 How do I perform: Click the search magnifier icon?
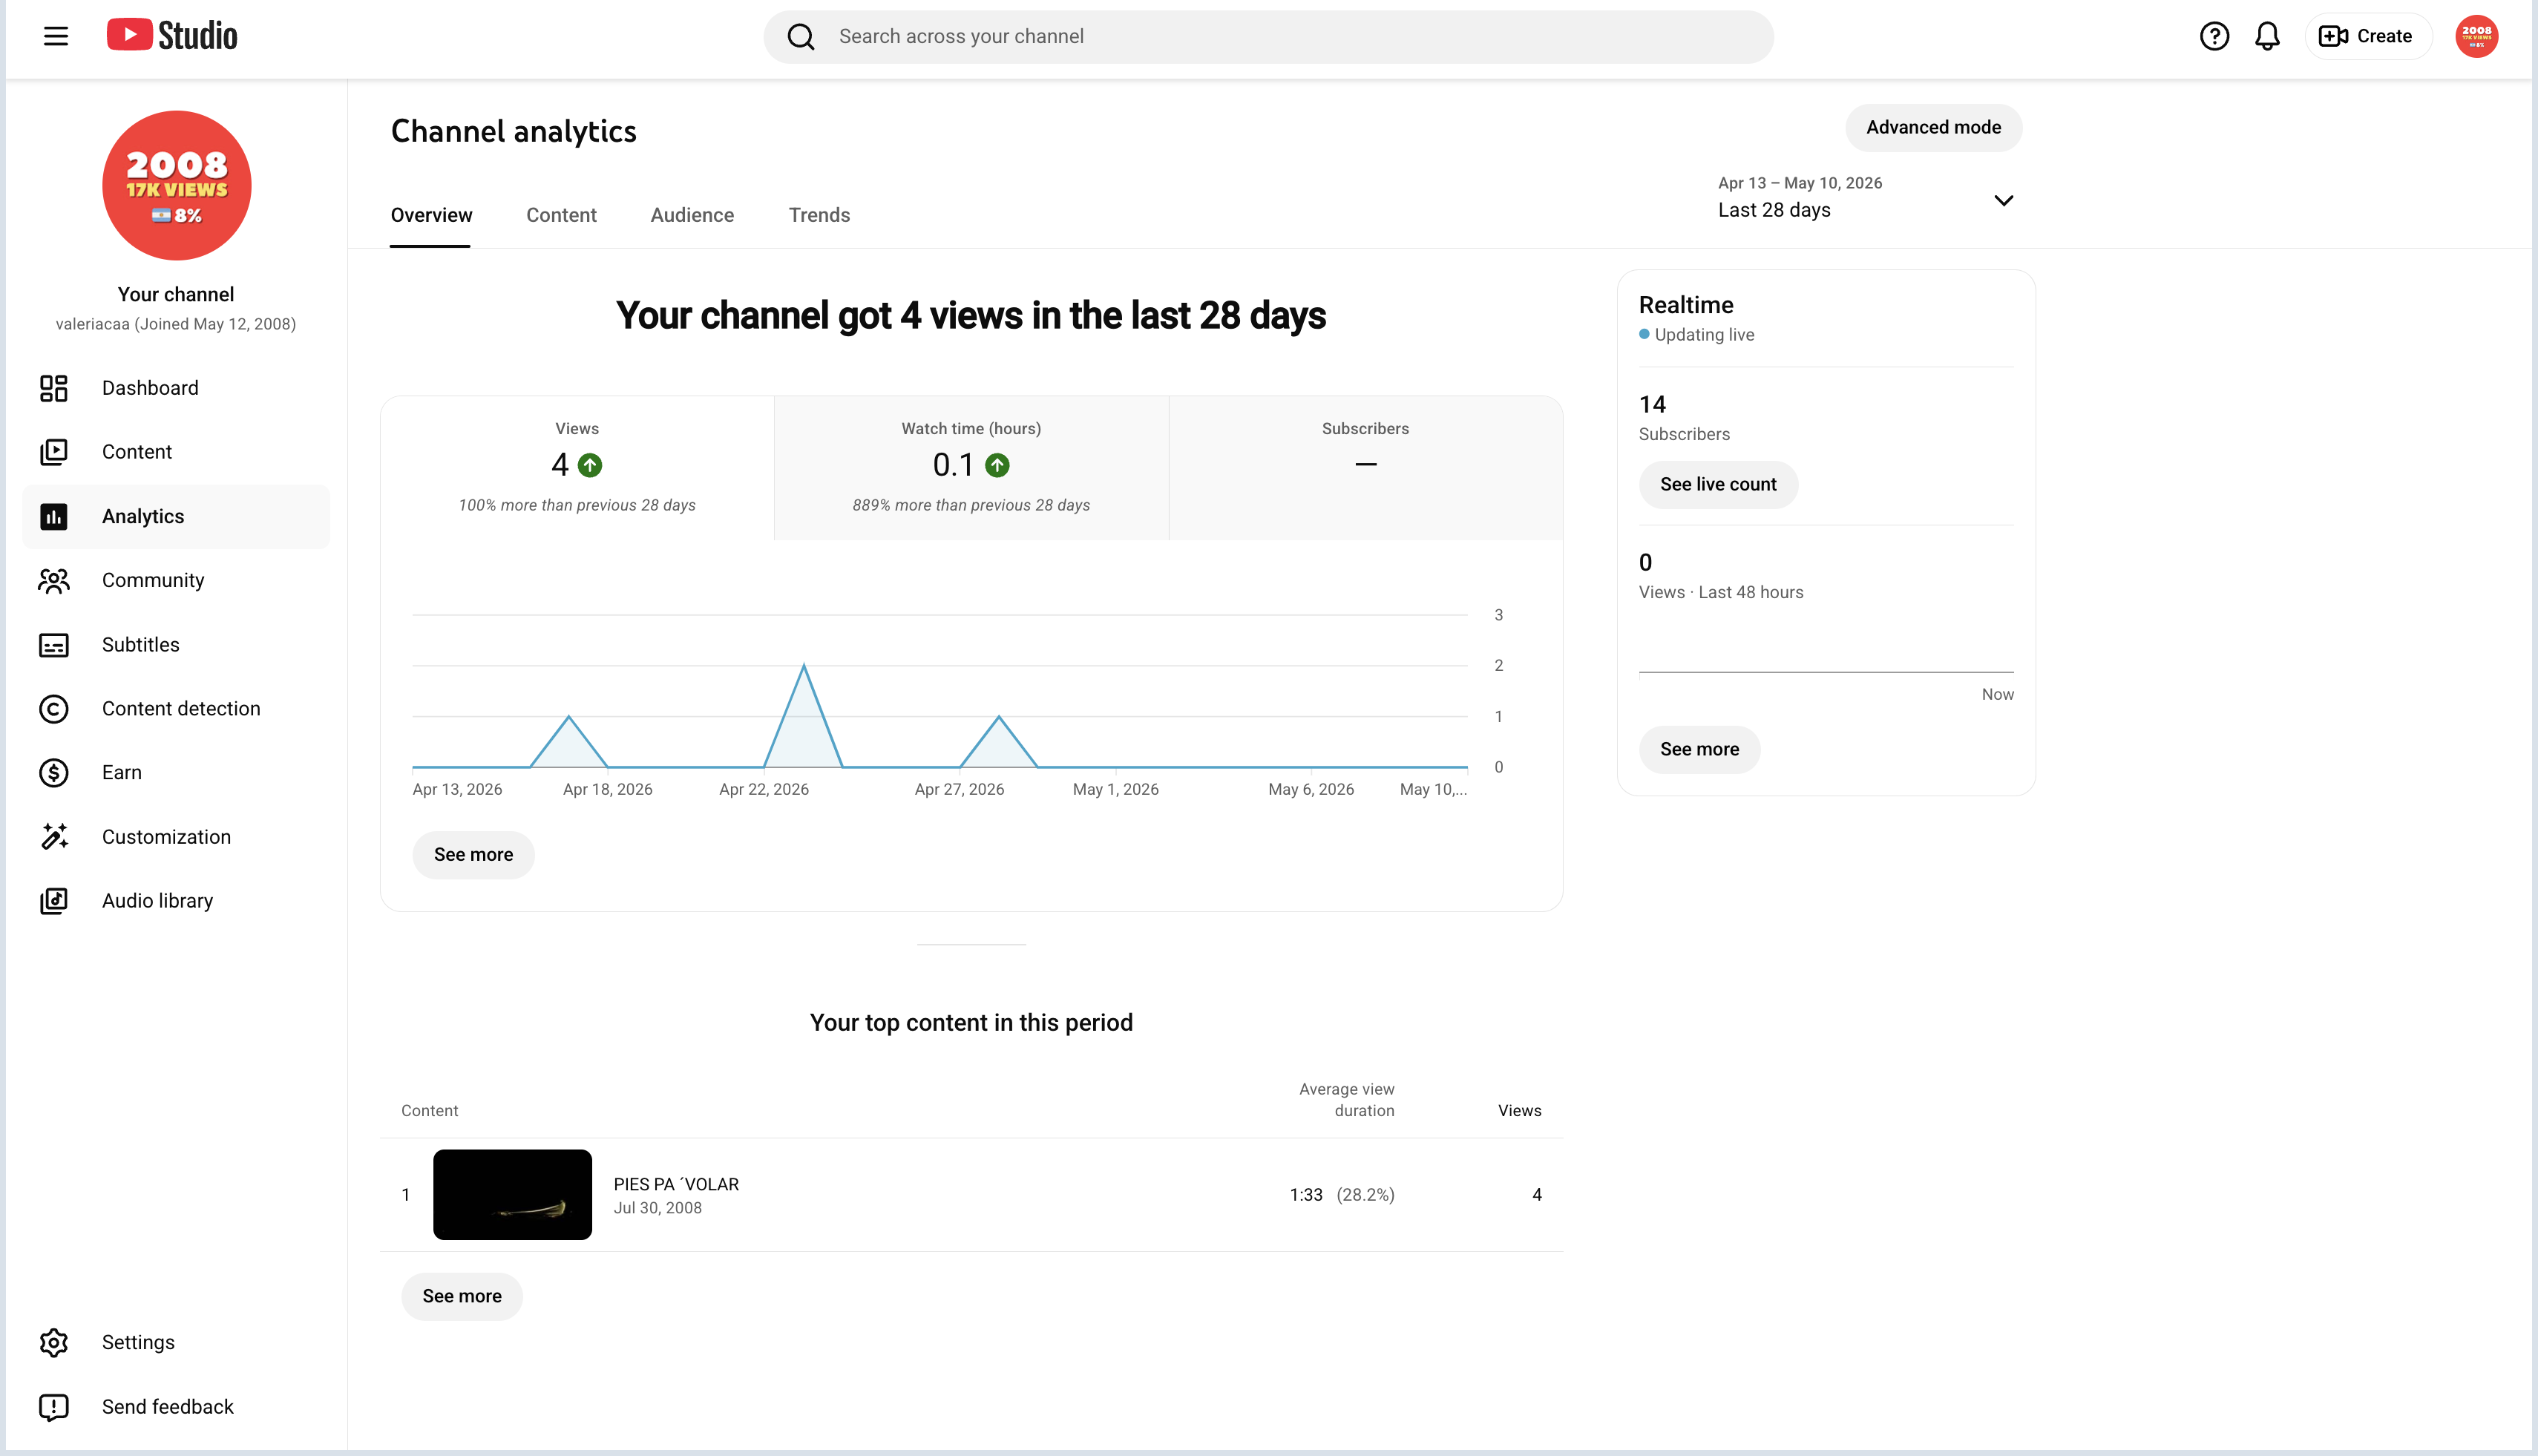800,37
